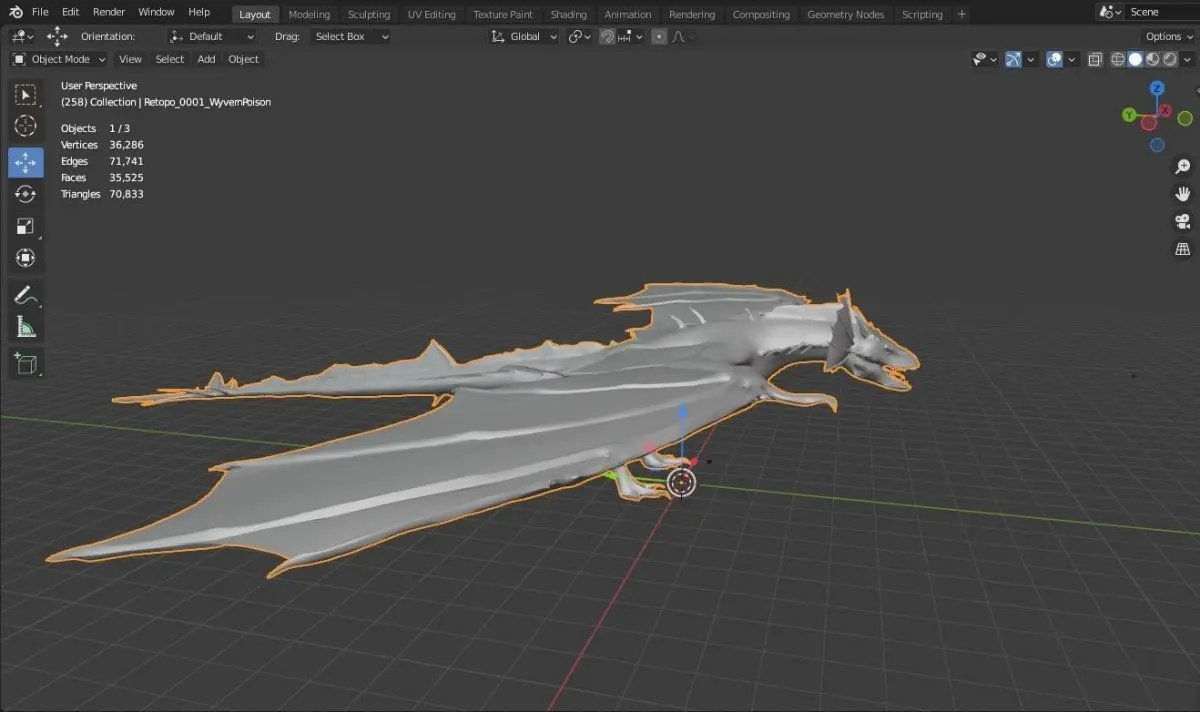
Task: Open the proportional editing falloff dropdown
Action: (684, 36)
